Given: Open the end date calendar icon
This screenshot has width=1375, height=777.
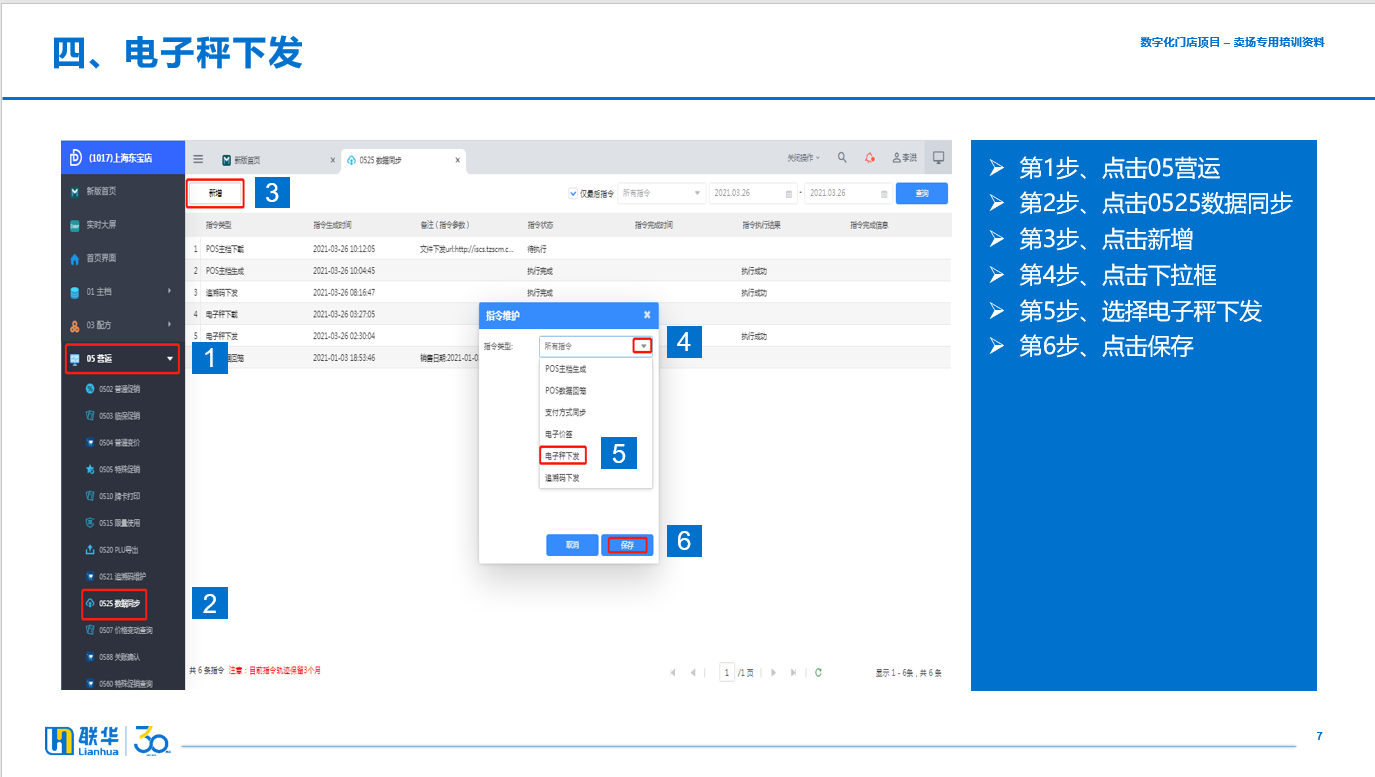Looking at the screenshot, I should tap(884, 194).
